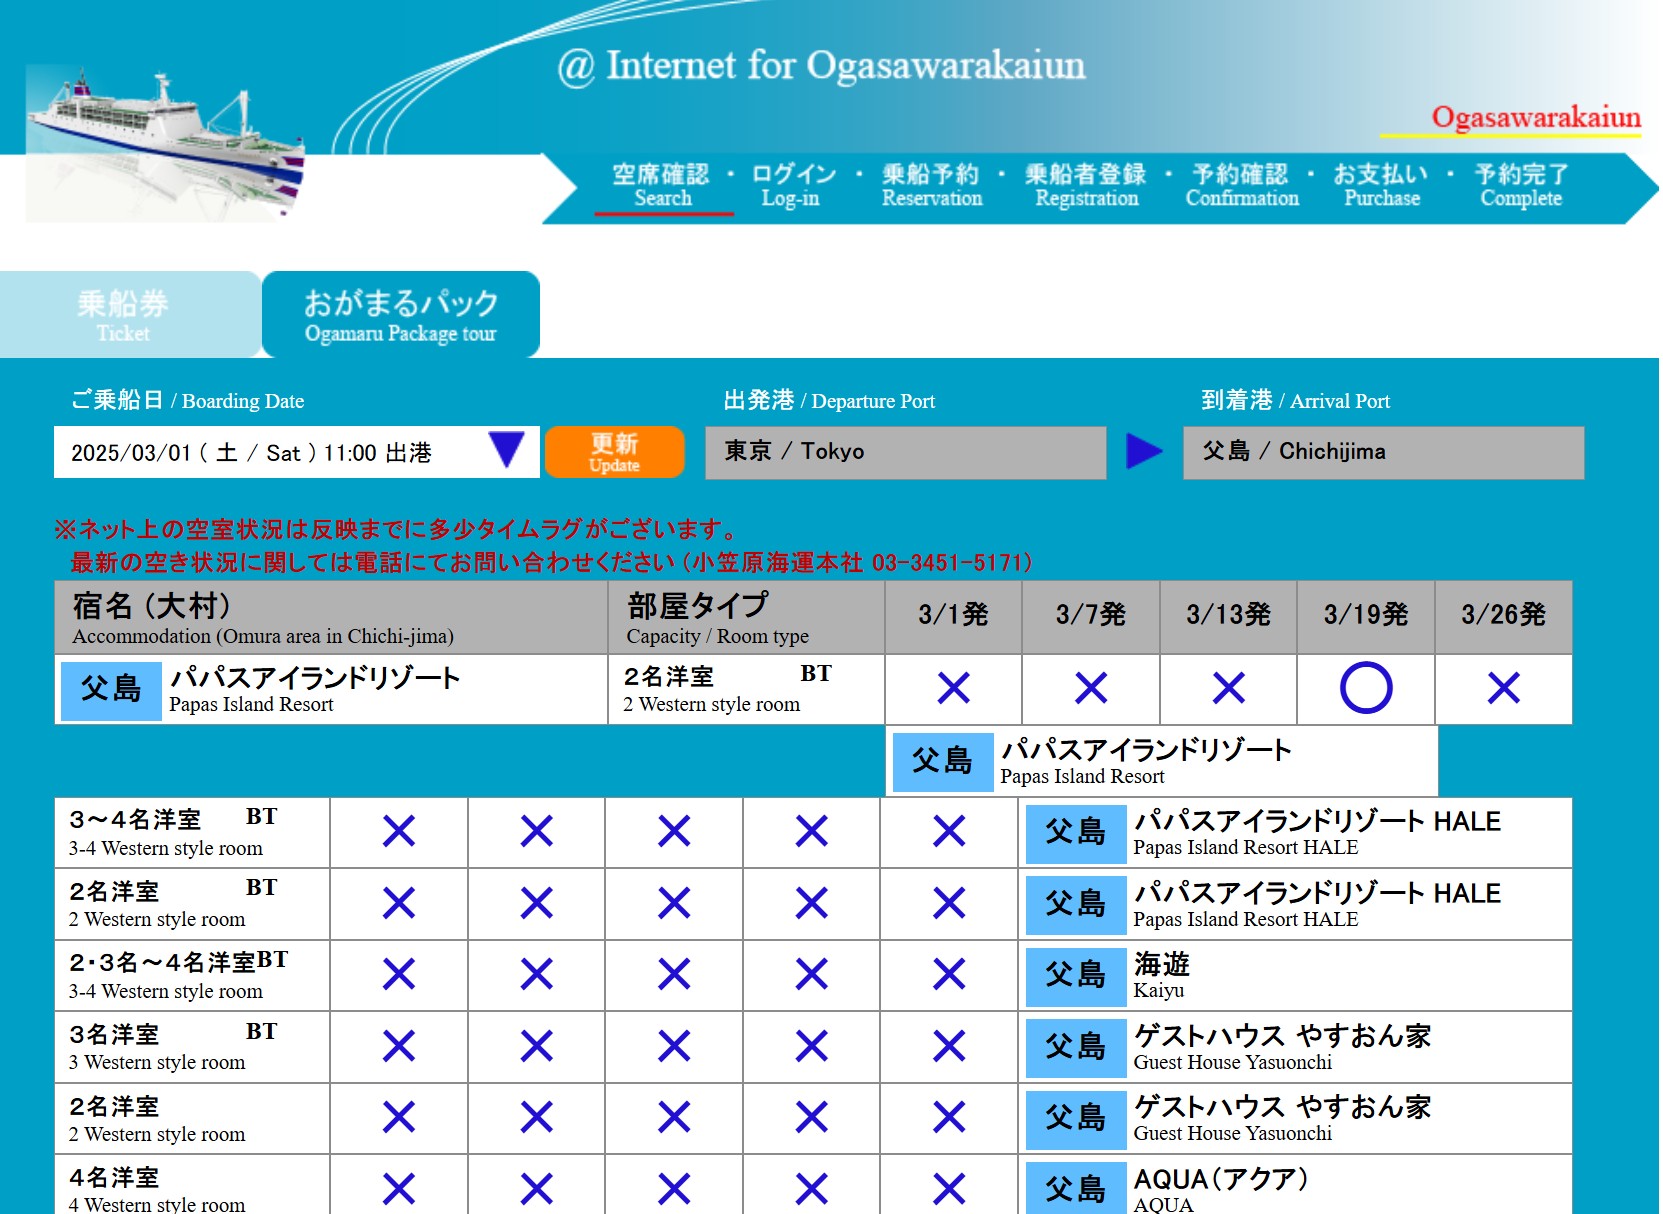This screenshot has height=1214, width=1663.
Task: Click the available circle for 3/19 departure
Action: [x=1365, y=688]
